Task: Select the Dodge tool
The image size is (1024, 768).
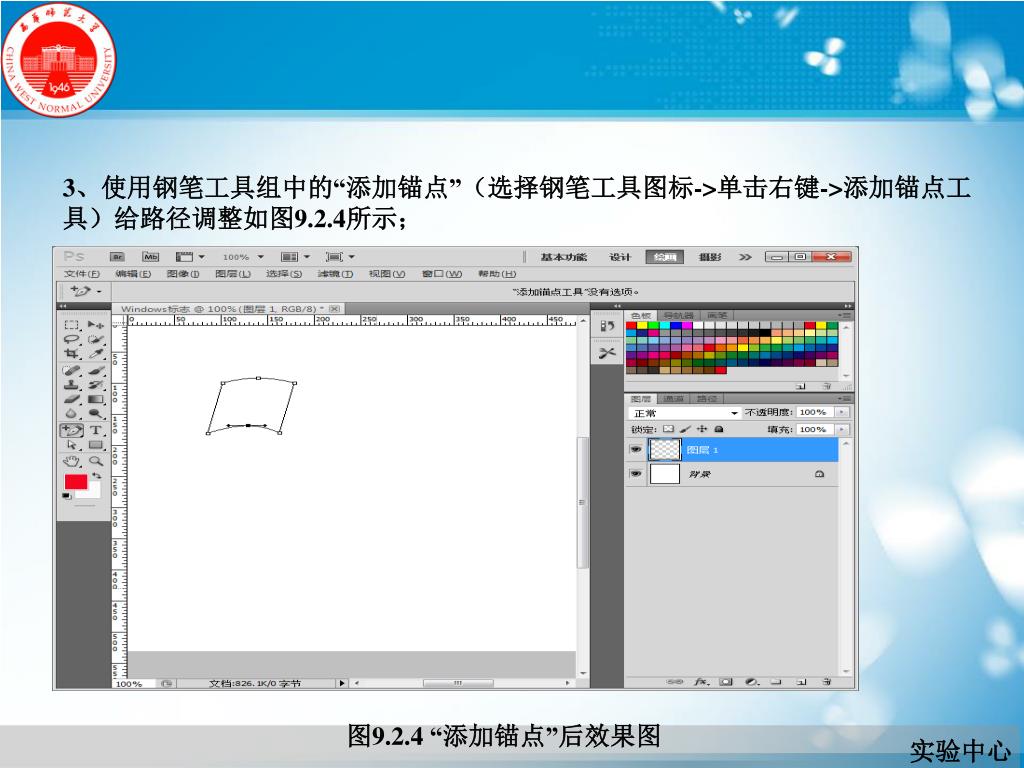Action: (x=96, y=413)
